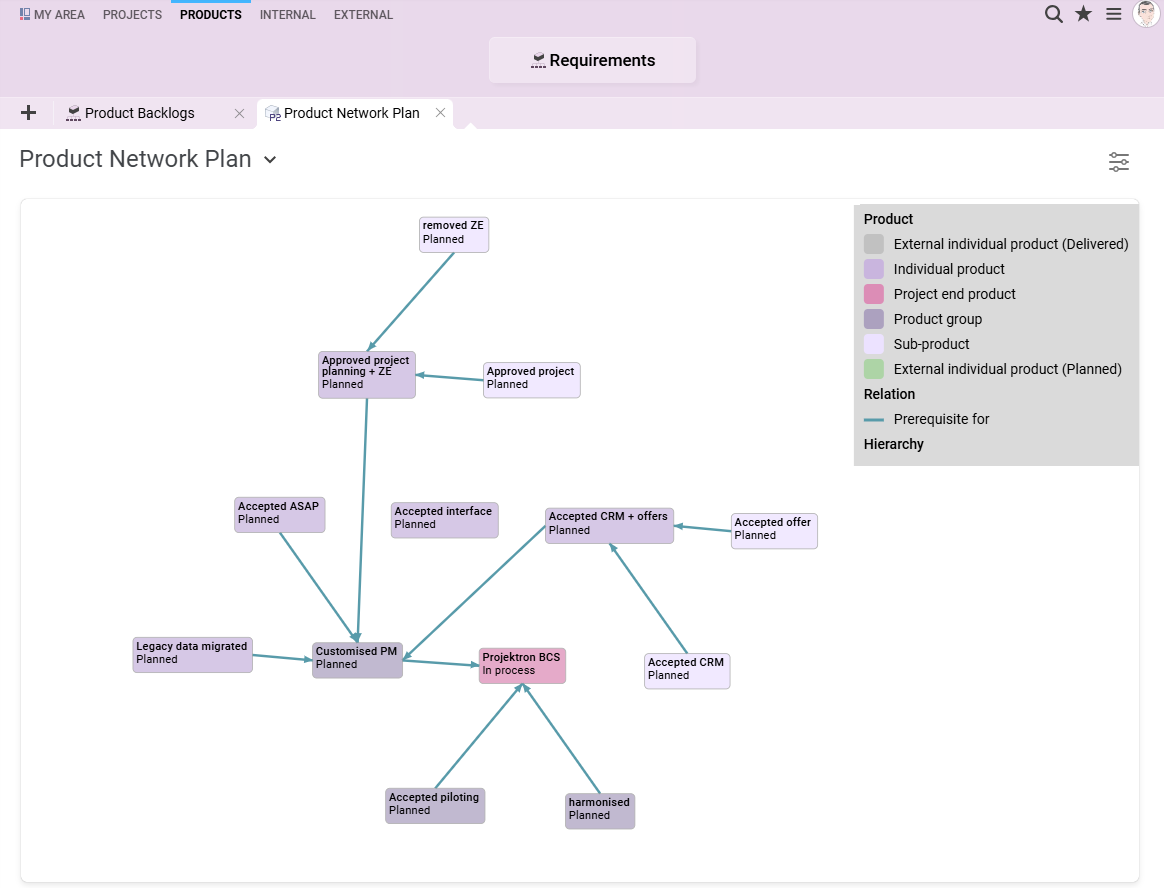Click the 'Prerequisite for' legend label
This screenshot has width=1164, height=888.
pyautogui.click(x=941, y=419)
